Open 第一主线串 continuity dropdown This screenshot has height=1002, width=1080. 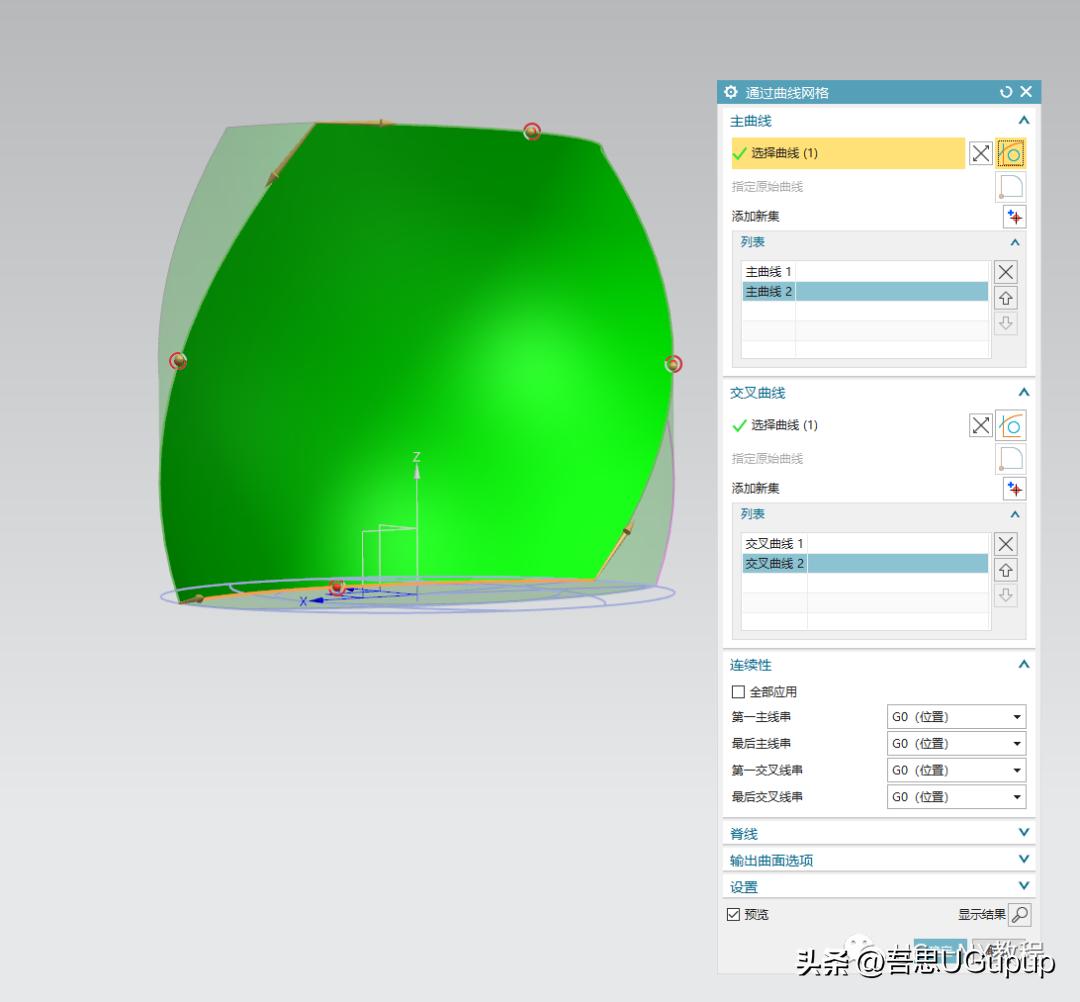pyautogui.click(x=956, y=717)
